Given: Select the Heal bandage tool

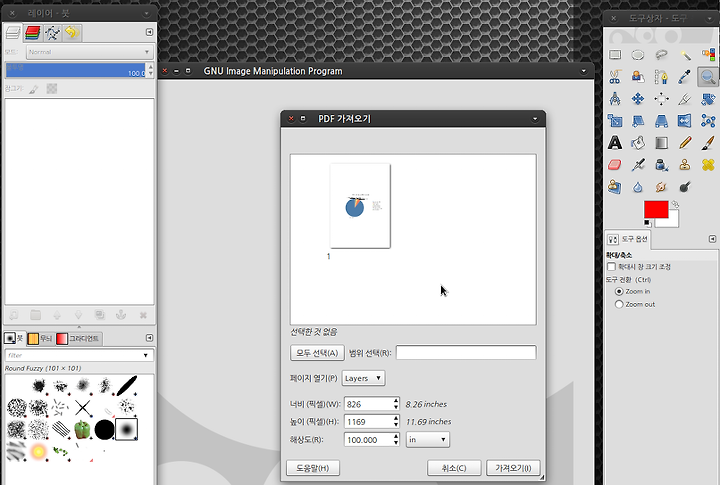Looking at the screenshot, I should (x=708, y=164).
